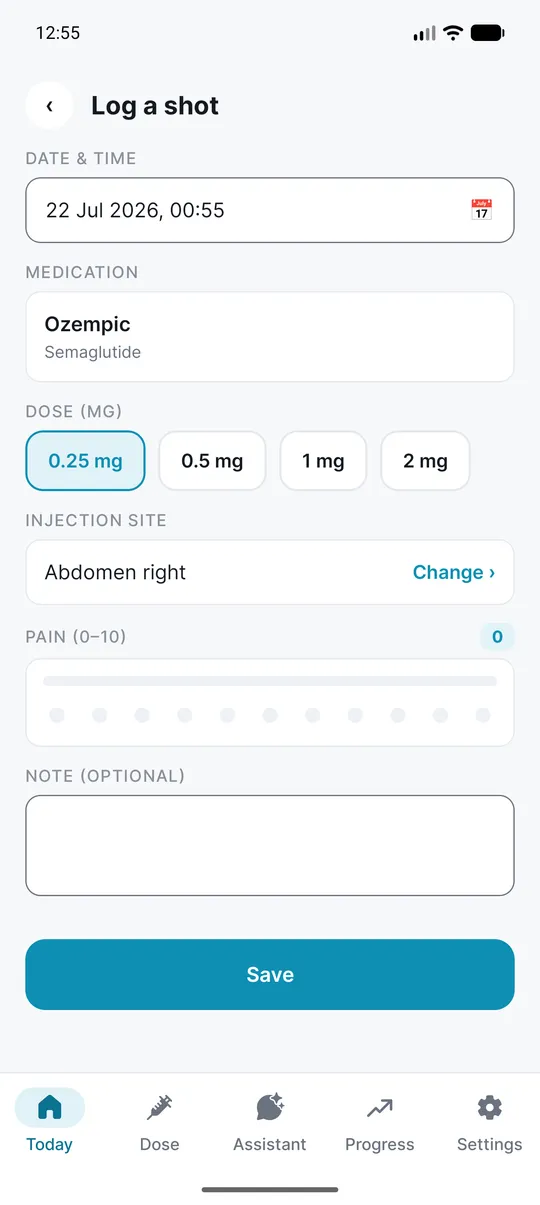Open the Settings gear icon
540x1205 pixels.
click(x=489, y=1107)
